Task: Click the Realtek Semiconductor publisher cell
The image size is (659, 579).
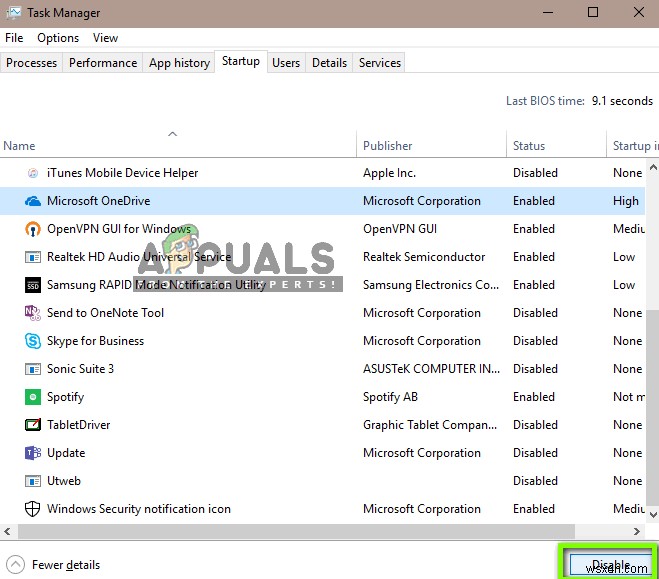Action: click(424, 257)
